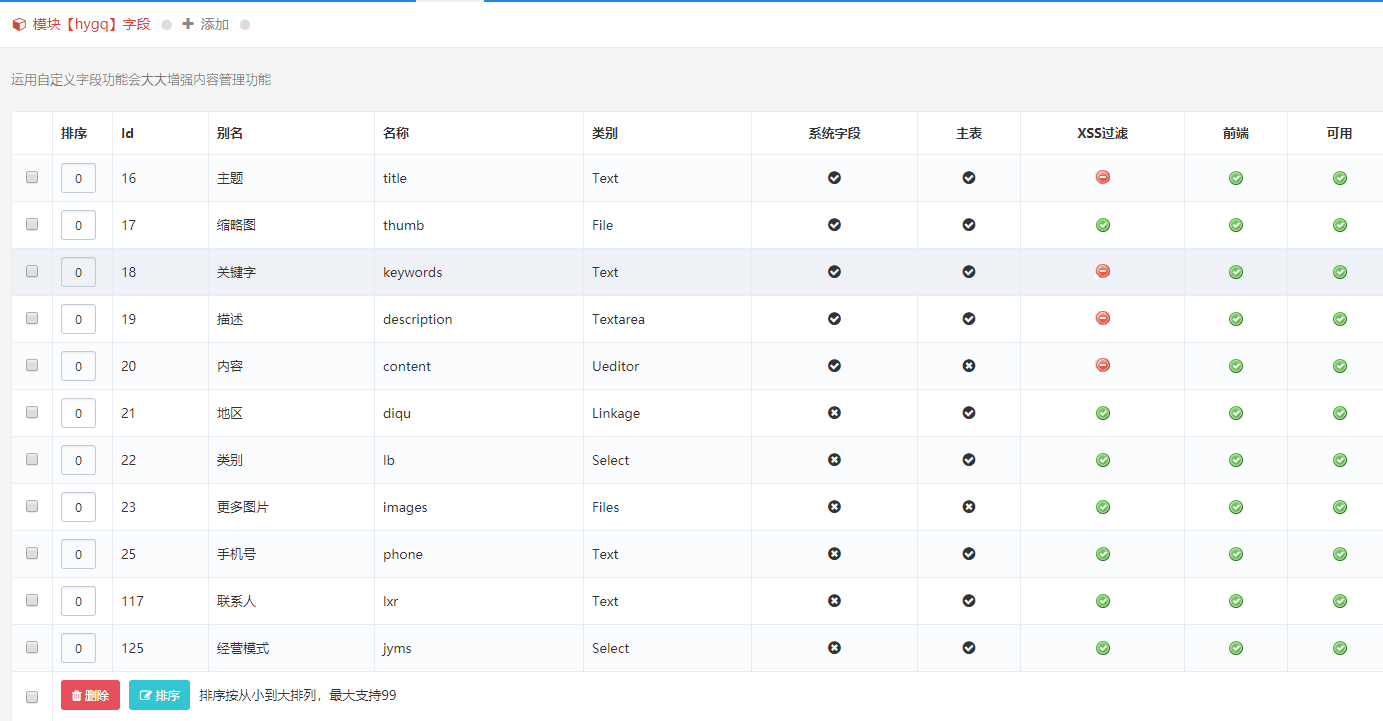Toggle XSS filter icon for keywords row

(x=1102, y=271)
